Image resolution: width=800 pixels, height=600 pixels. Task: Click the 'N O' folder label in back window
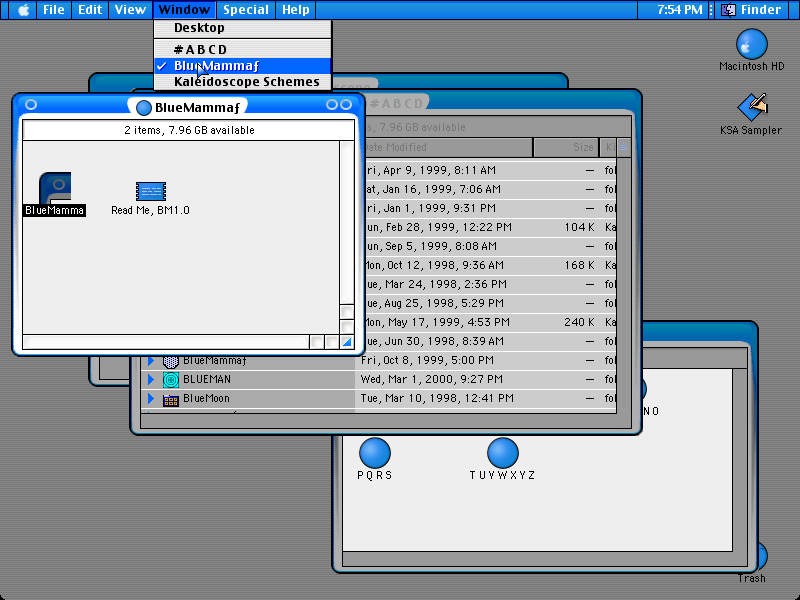(x=651, y=411)
